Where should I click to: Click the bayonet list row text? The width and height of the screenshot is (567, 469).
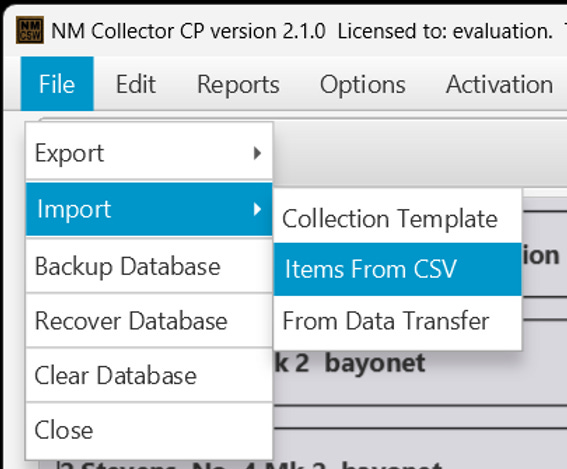tap(350, 363)
